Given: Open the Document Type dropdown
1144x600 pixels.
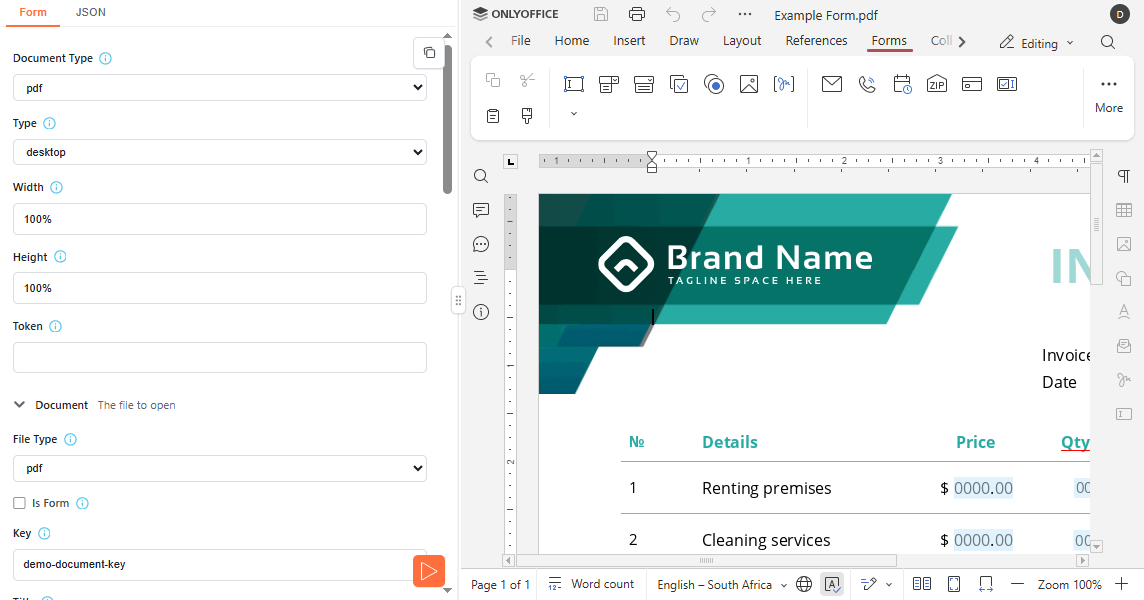Looking at the screenshot, I should coord(219,88).
